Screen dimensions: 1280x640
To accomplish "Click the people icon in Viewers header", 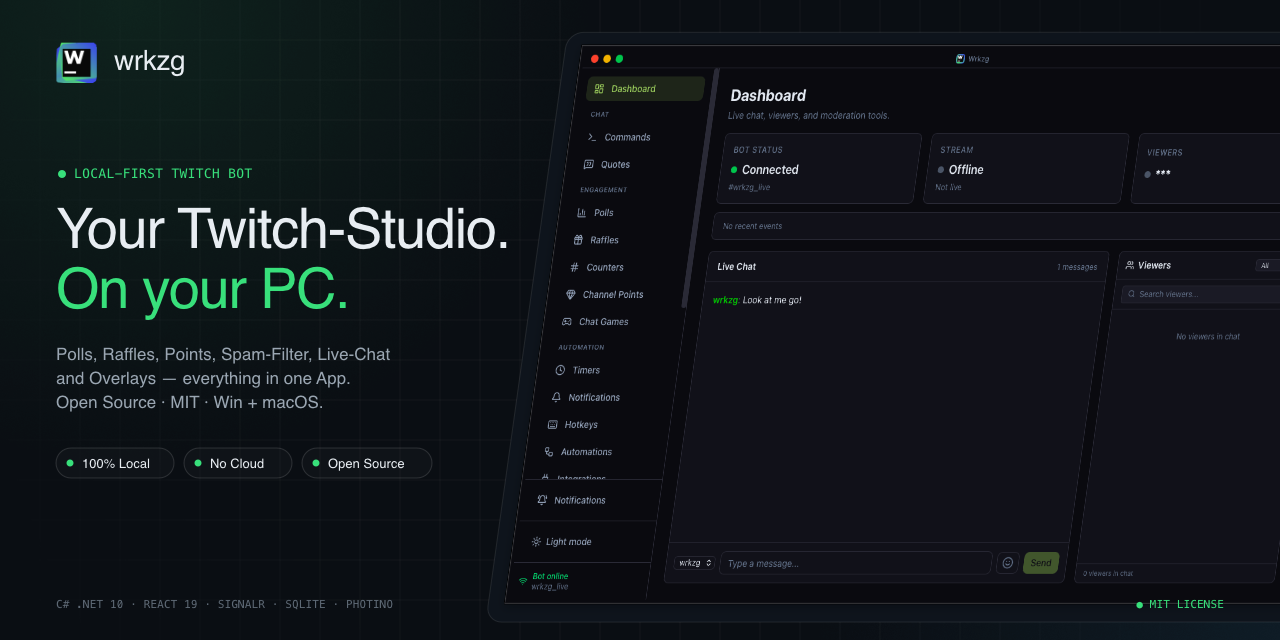I will pos(1130,265).
